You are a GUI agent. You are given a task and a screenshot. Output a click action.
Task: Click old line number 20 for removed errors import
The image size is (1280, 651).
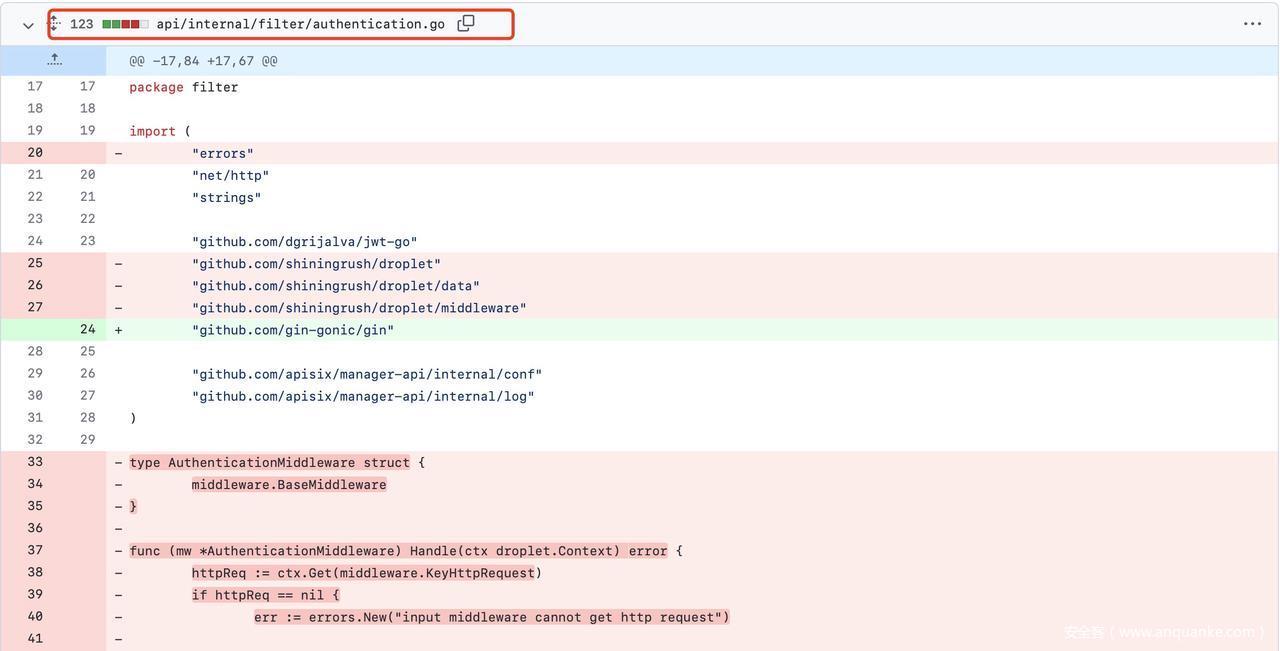pos(35,153)
